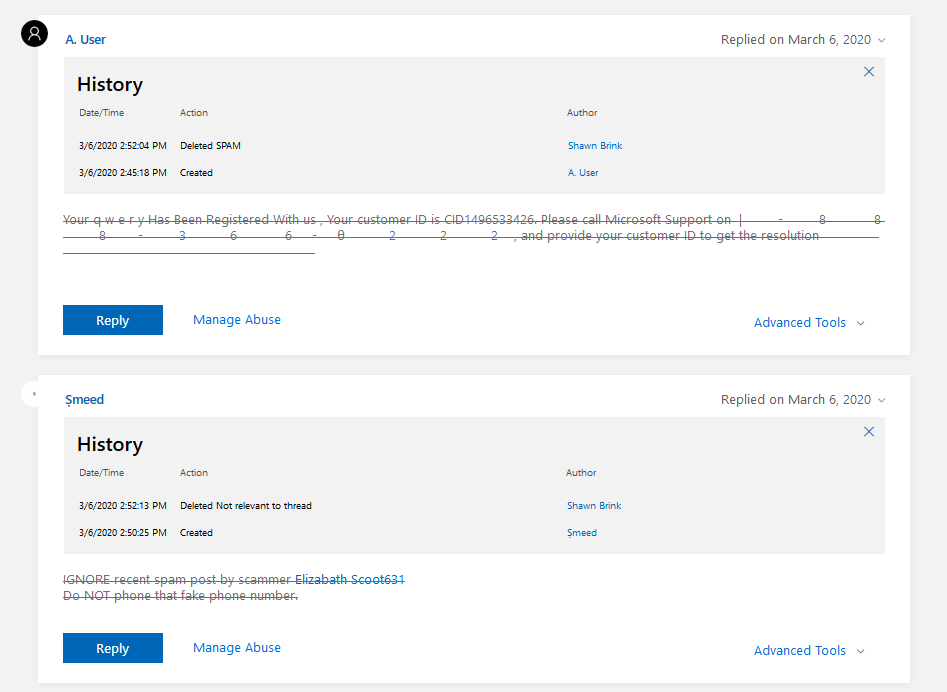The height and width of the screenshot is (692, 947).
Task: Select the 'Deleted SPAM' action text
Action: click(210, 146)
